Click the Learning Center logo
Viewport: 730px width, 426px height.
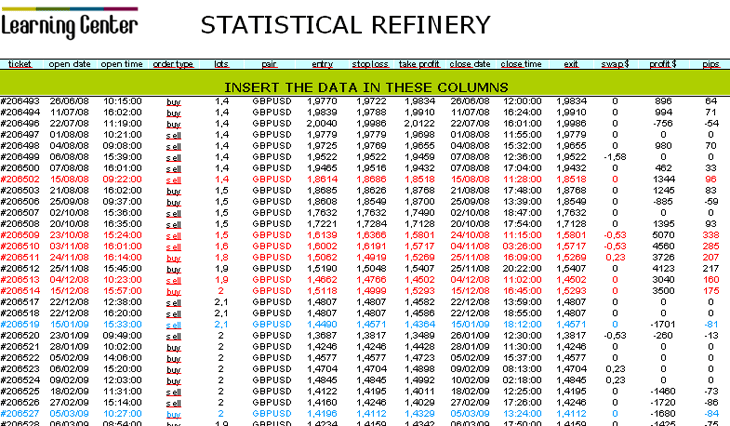70,21
